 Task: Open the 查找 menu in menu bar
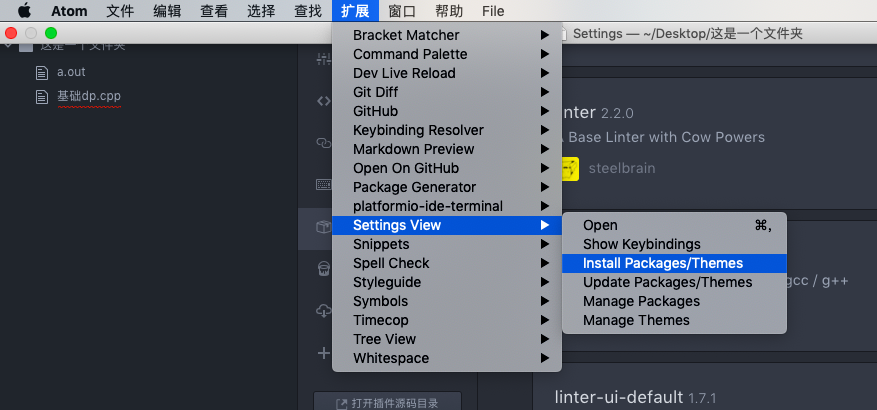click(308, 11)
